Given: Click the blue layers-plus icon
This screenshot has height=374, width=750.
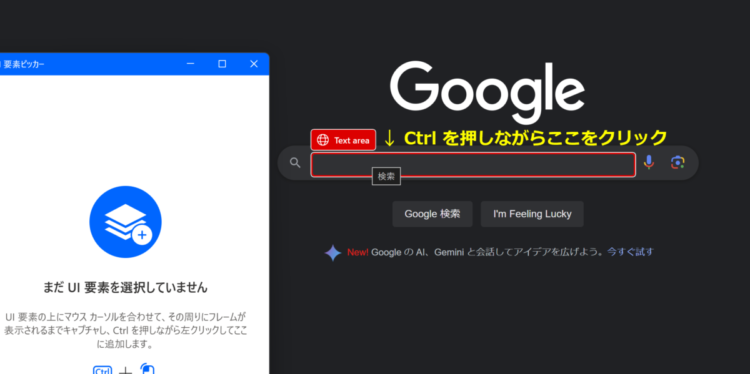Looking at the screenshot, I should [125, 222].
